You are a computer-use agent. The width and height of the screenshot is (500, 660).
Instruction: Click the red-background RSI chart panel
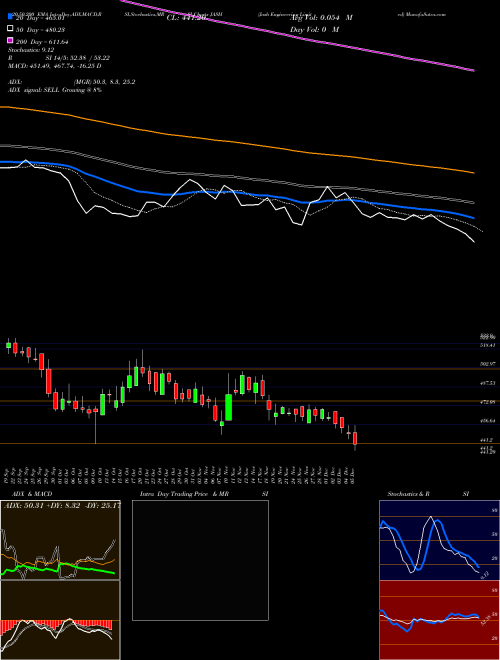click(x=439, y=620)
